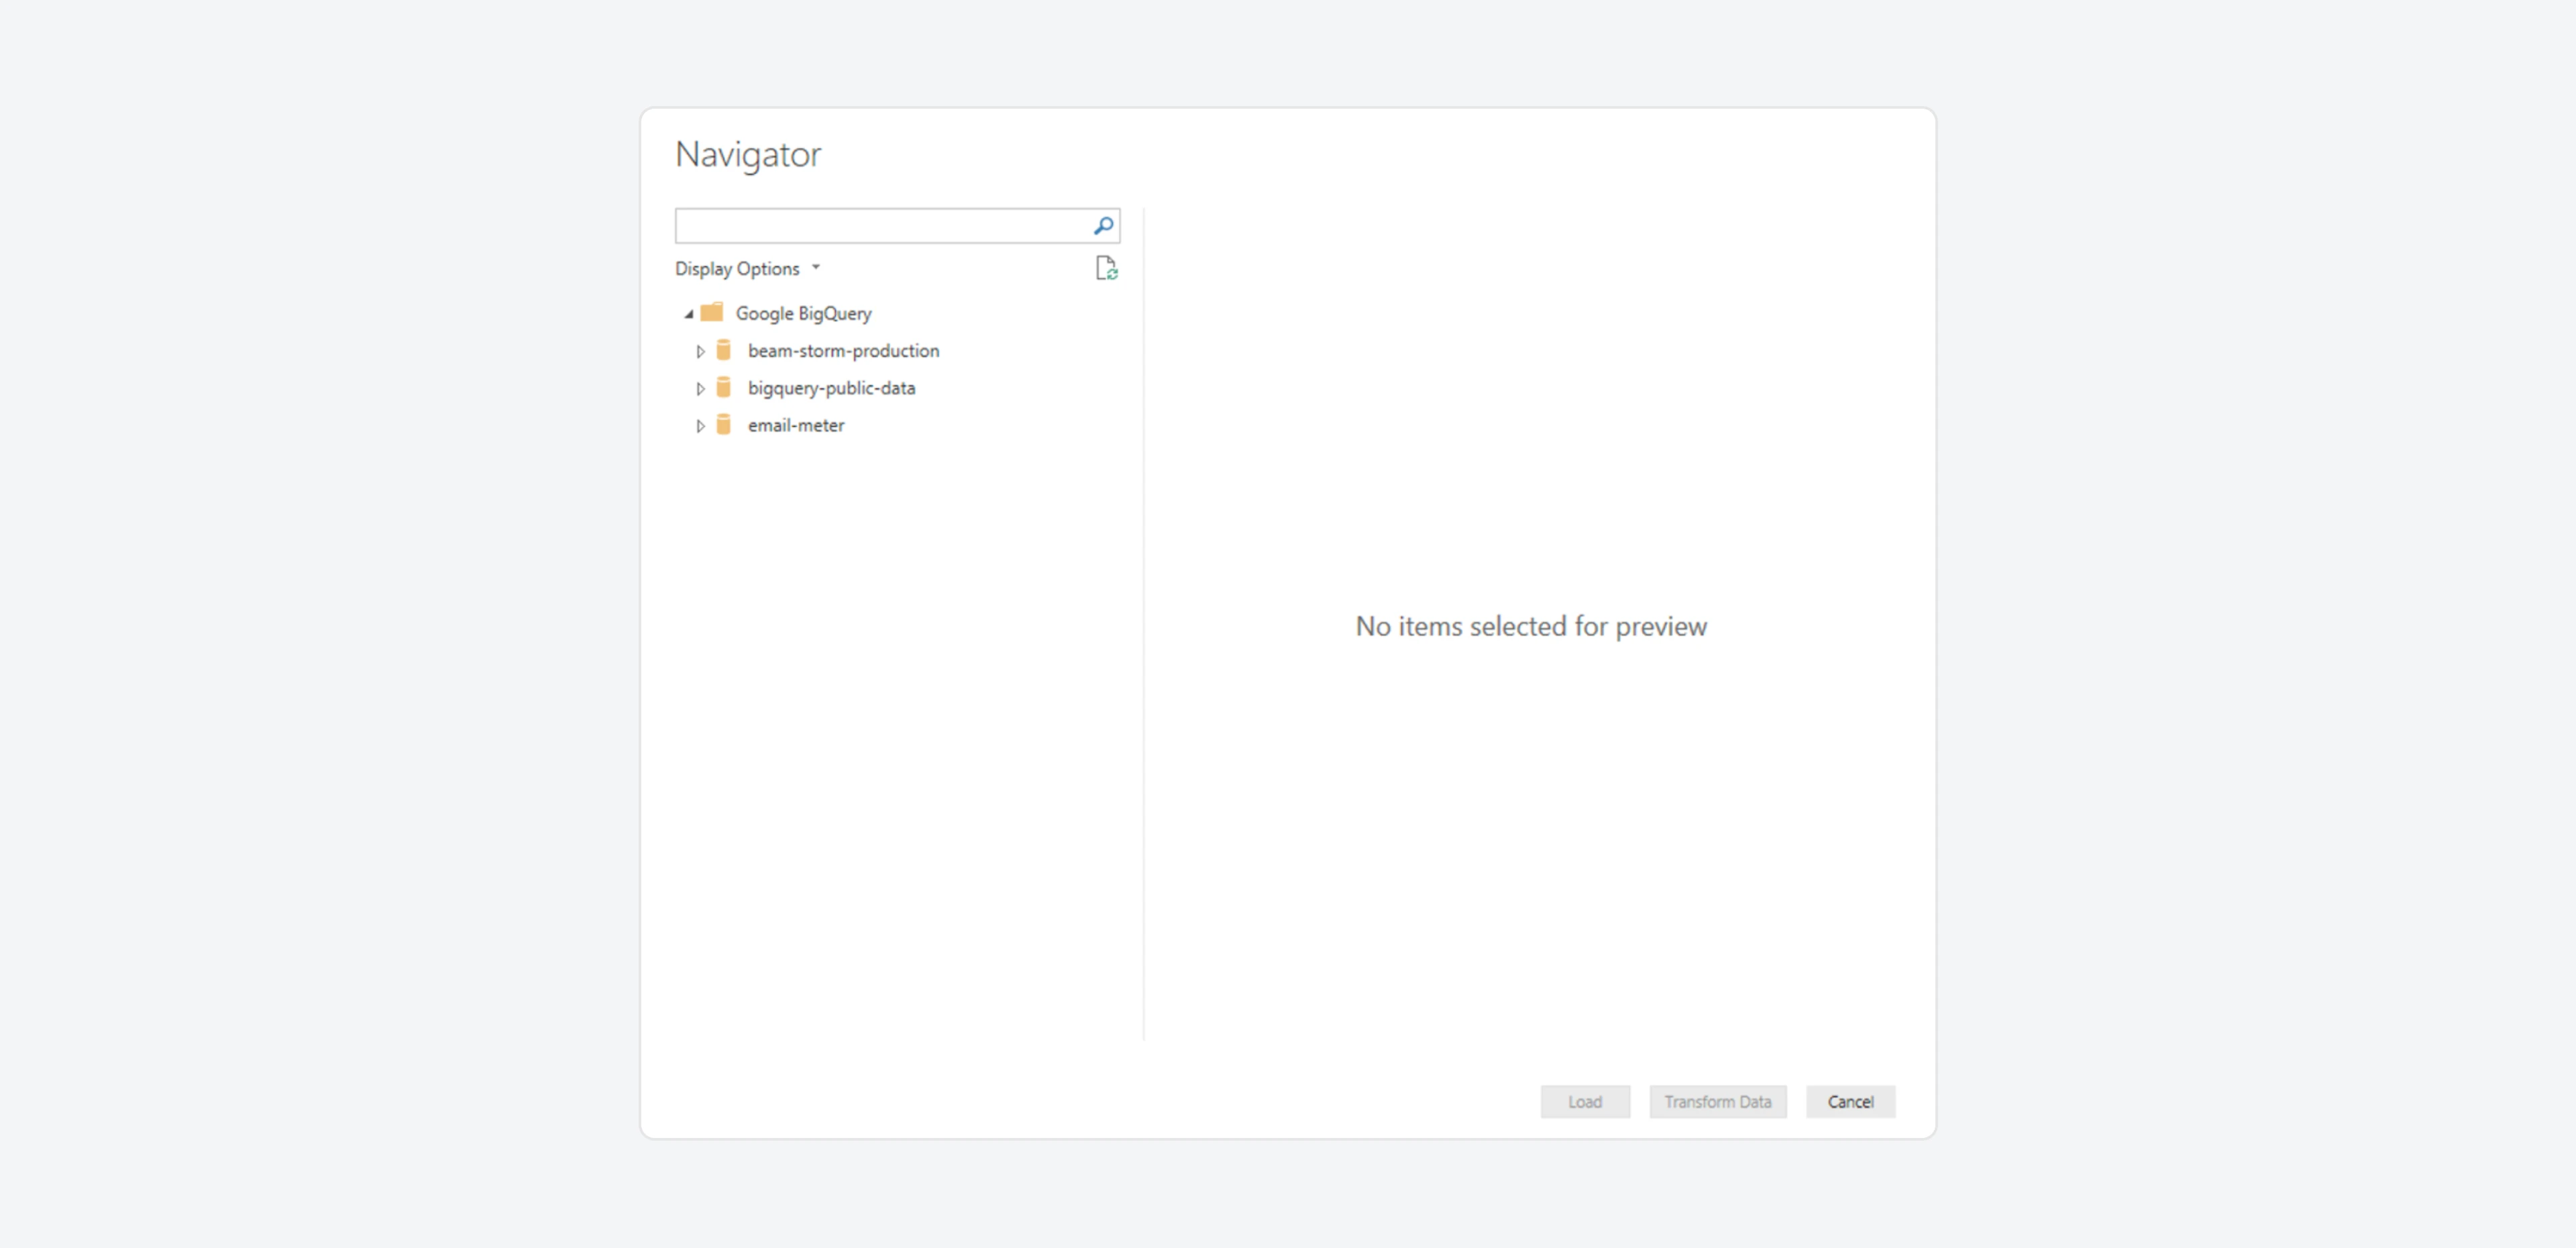The height and width of the screenshot is (1248, 2576).
Task: Click the Transform Data button
Action: pyautogui.click(x=1717, y=1101)
